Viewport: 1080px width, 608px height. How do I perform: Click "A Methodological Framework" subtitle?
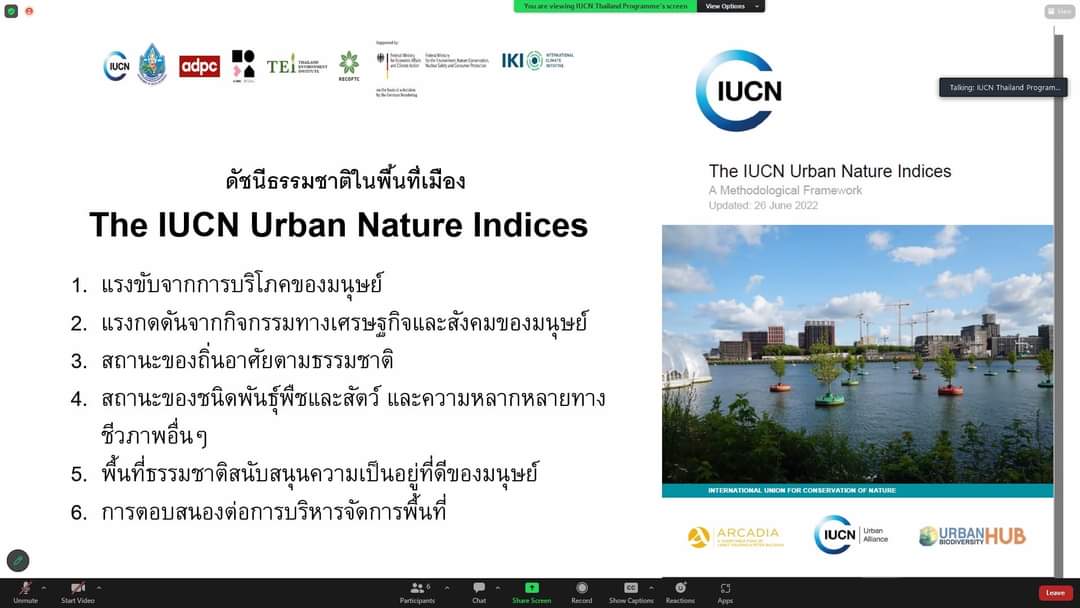785,190
